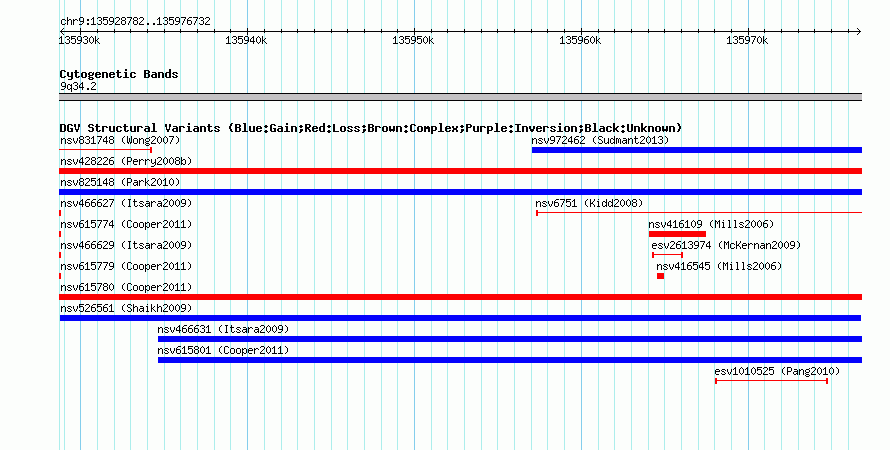This screenshot has height=450, width=890.
Task: Click the 9q34.2 band label
Action: (78, 87)
